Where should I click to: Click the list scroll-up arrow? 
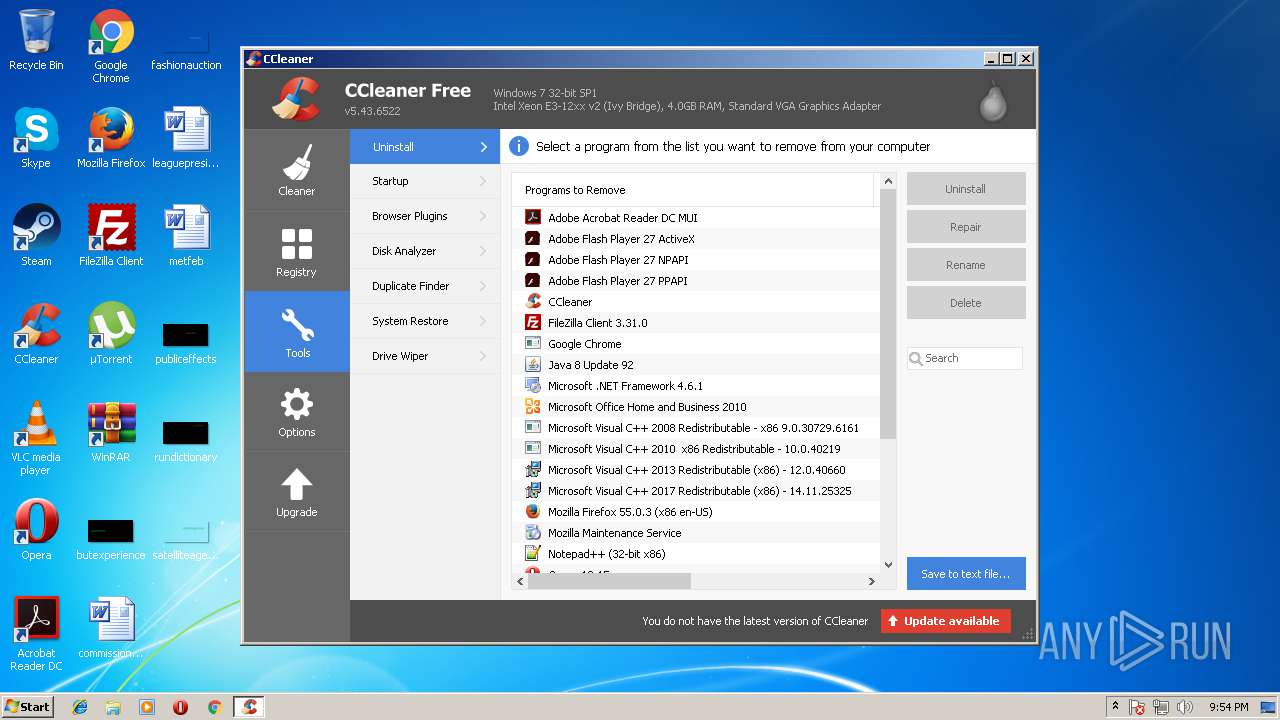[x=888, y=181]
